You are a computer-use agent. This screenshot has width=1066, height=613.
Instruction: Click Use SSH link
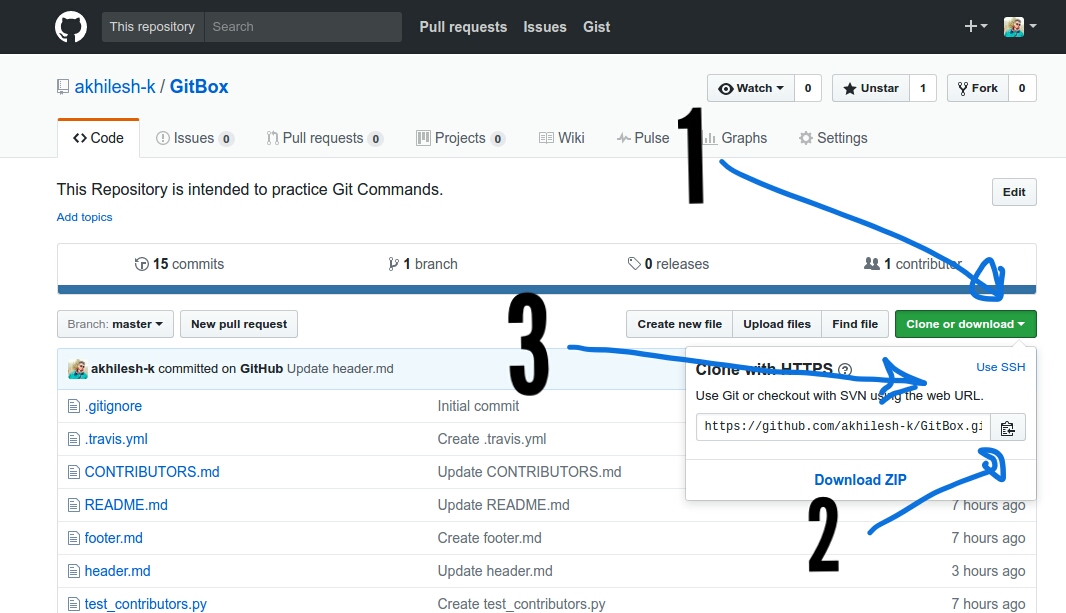1001,367
